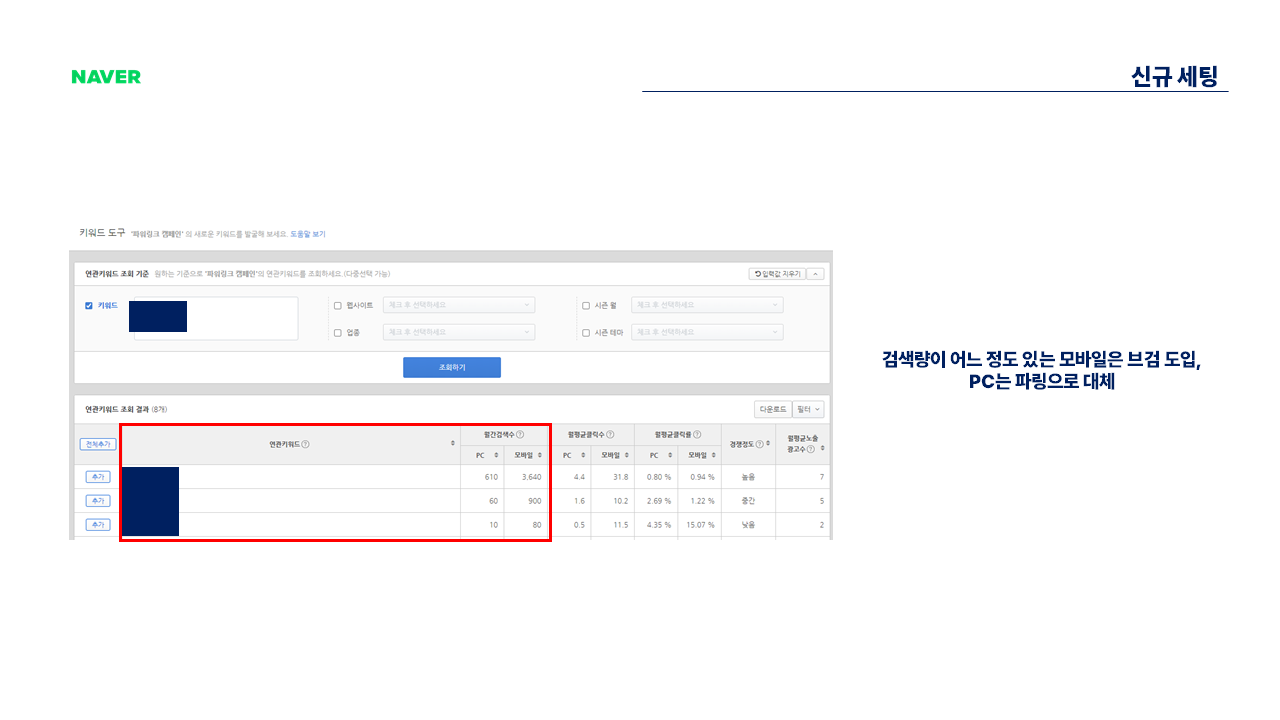The width and height of the screenshot is (1280, 720).
Task: Click the 다운로드 button
Action: pyautogui.click(x=772, y=409)
